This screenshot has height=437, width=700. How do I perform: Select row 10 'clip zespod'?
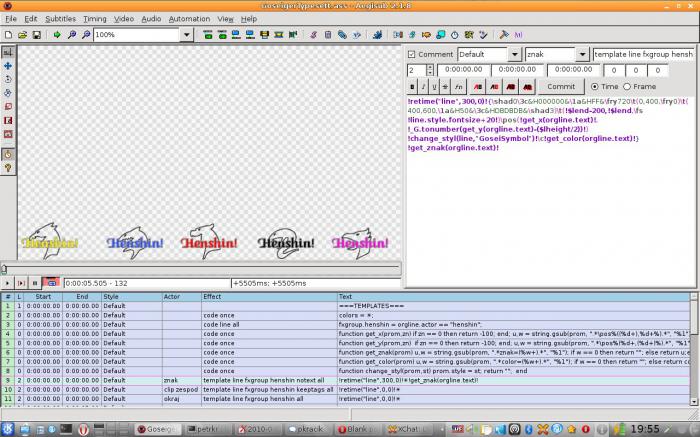click(x=346, y=390)
